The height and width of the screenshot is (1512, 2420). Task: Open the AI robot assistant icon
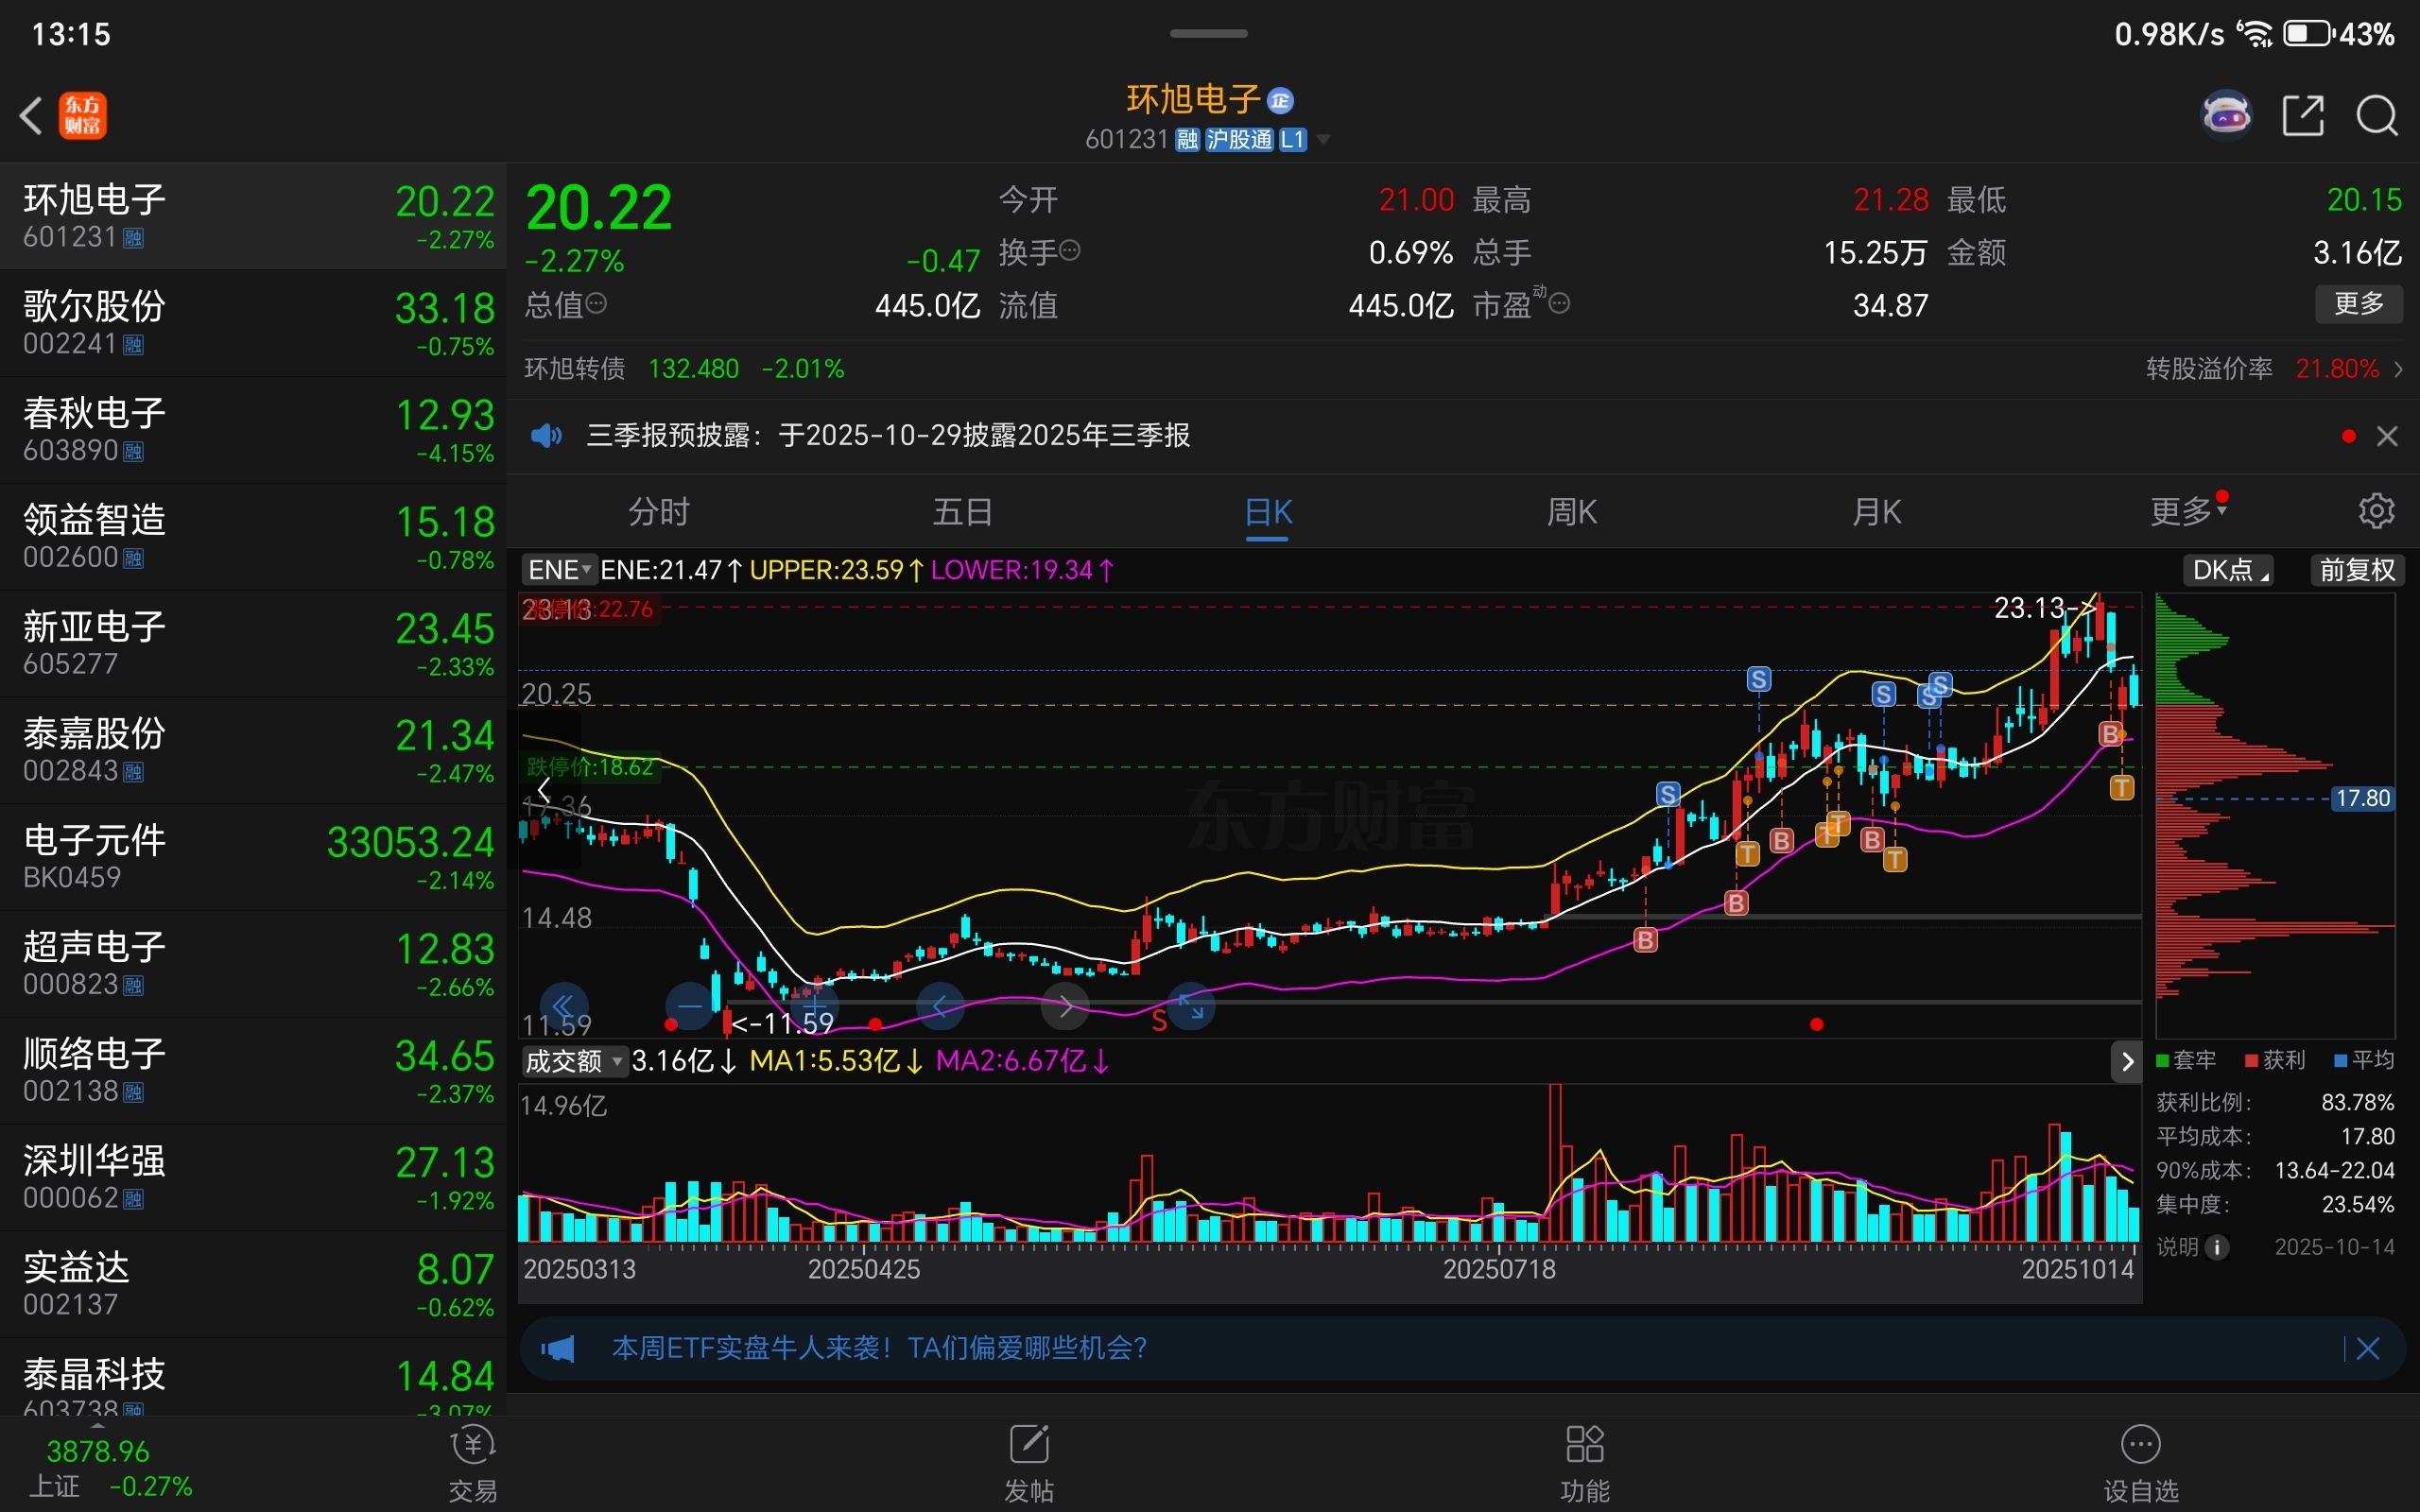(2226, 115)
